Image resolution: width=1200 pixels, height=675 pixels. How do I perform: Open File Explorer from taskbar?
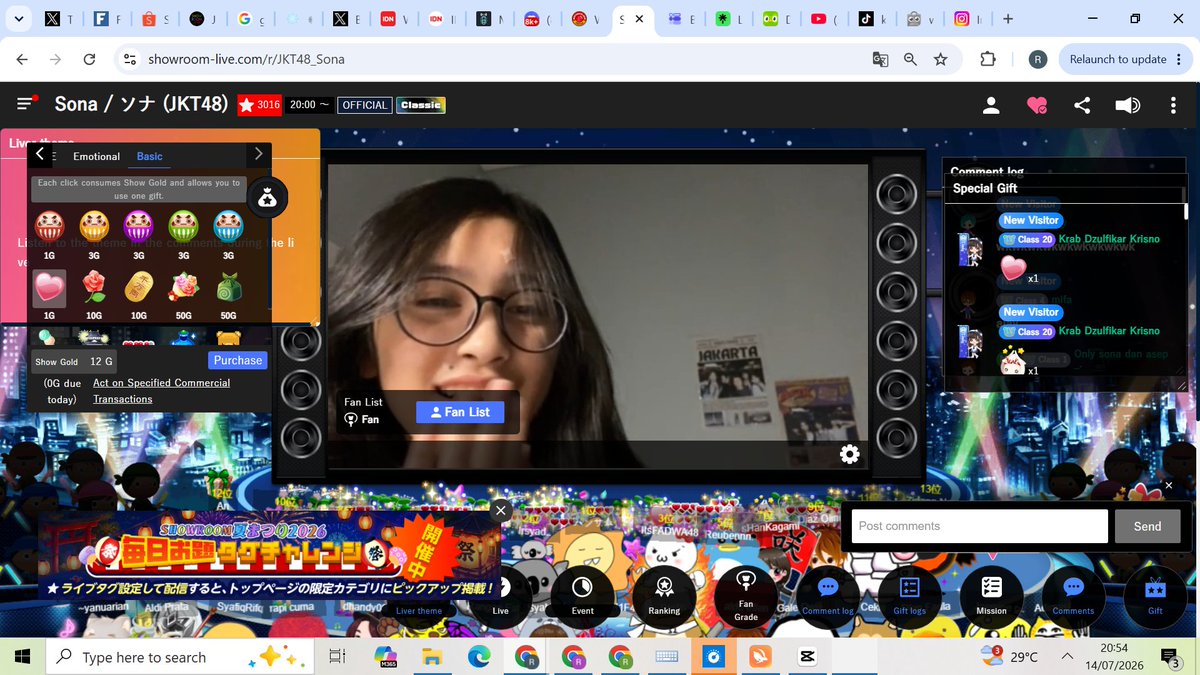tap(431, 657)
